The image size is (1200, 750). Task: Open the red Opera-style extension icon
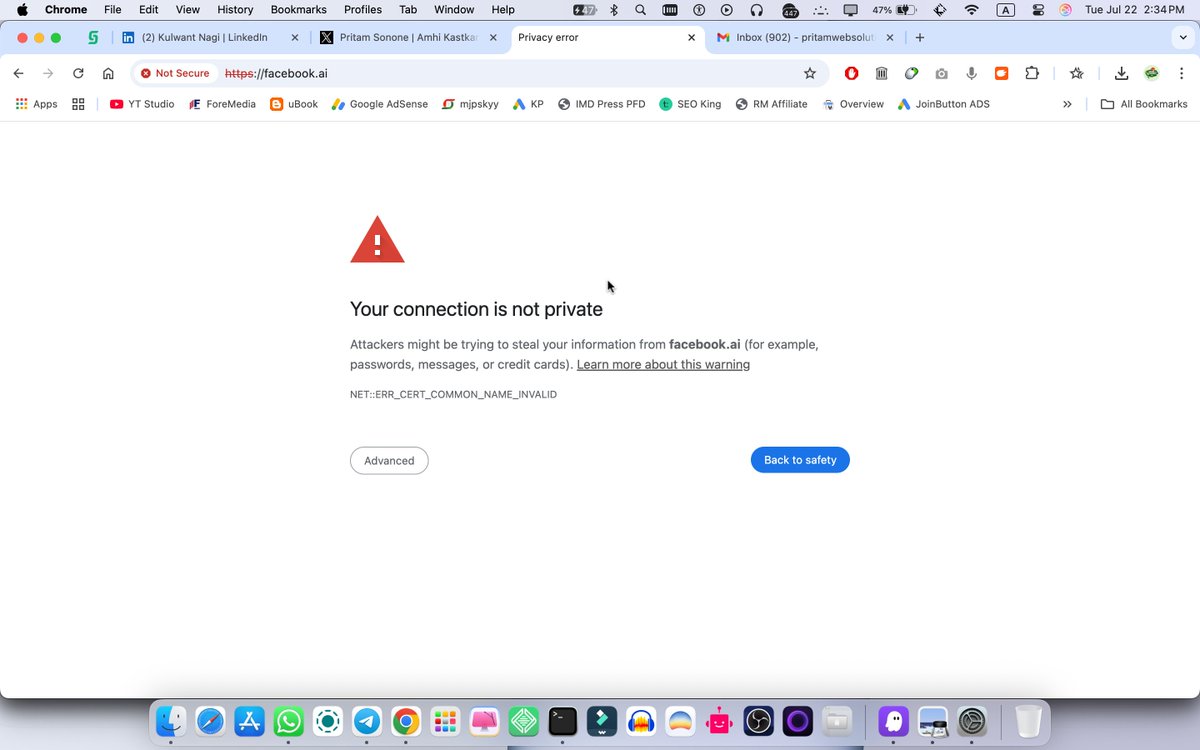(851, 73)
